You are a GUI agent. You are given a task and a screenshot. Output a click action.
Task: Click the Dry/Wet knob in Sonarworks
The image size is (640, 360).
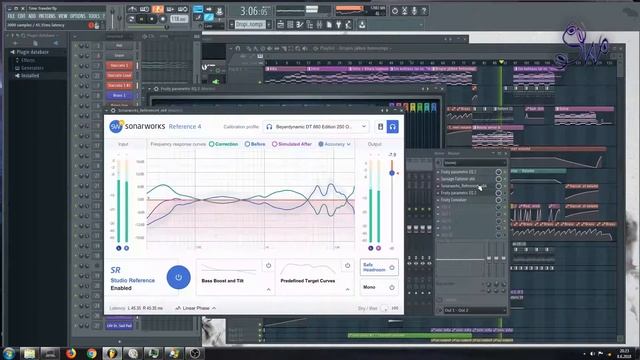pos(385,309)
